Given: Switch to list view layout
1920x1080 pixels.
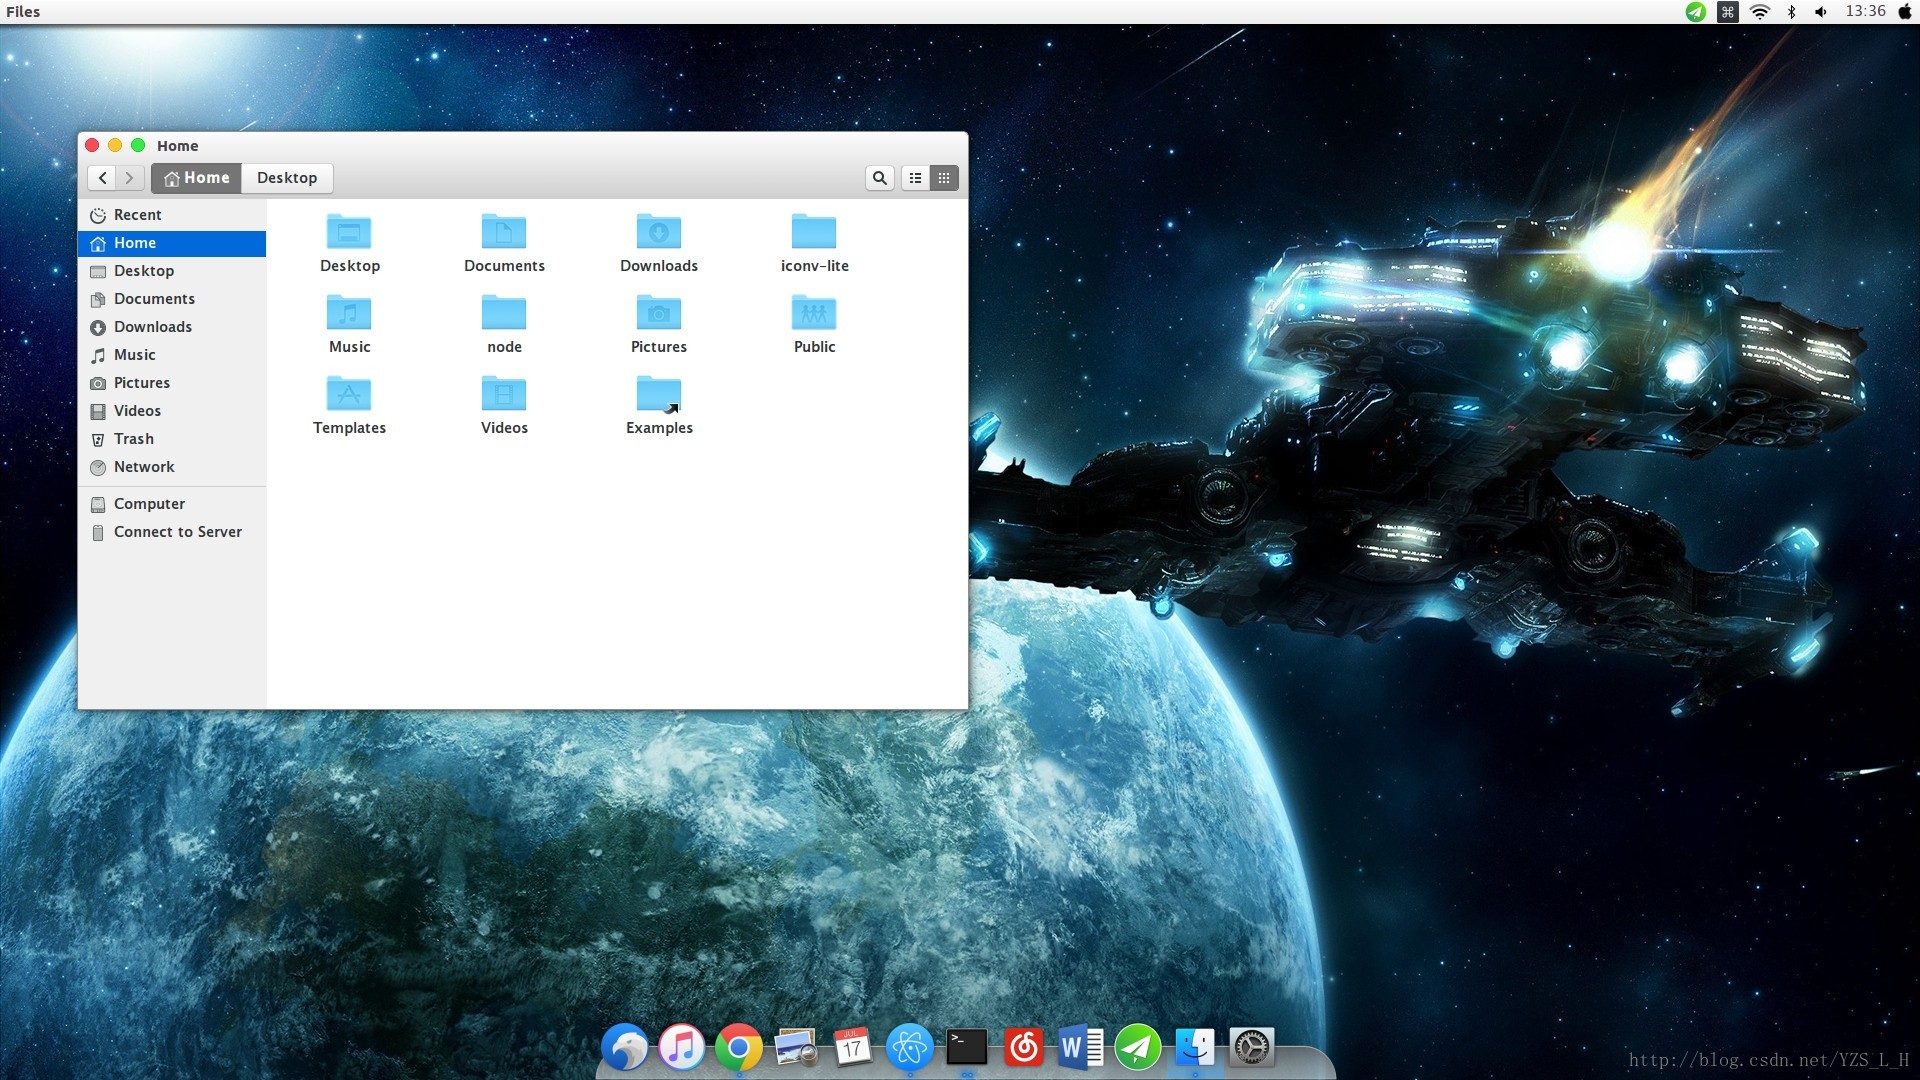Looking at the screenshot, I should click(x=915, y=178).
